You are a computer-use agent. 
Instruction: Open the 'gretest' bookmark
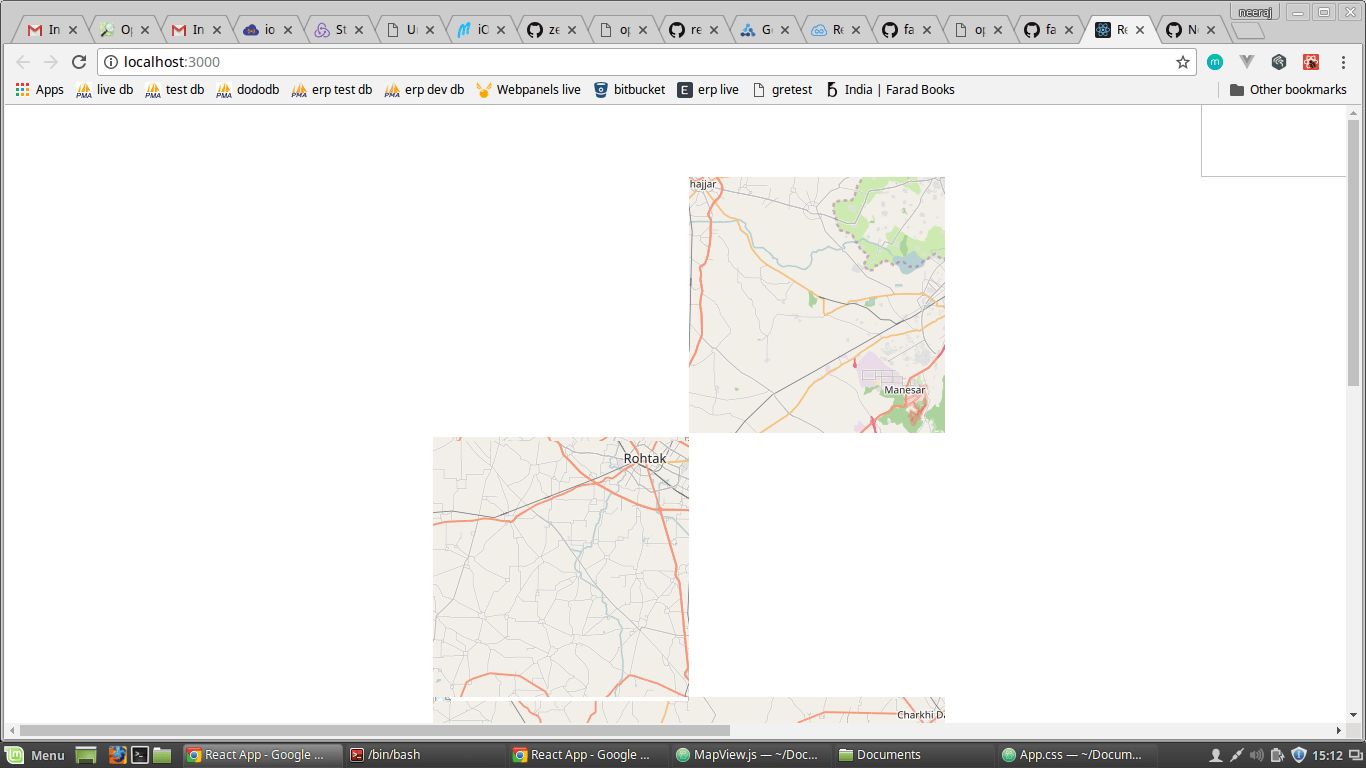coord(782,90)
